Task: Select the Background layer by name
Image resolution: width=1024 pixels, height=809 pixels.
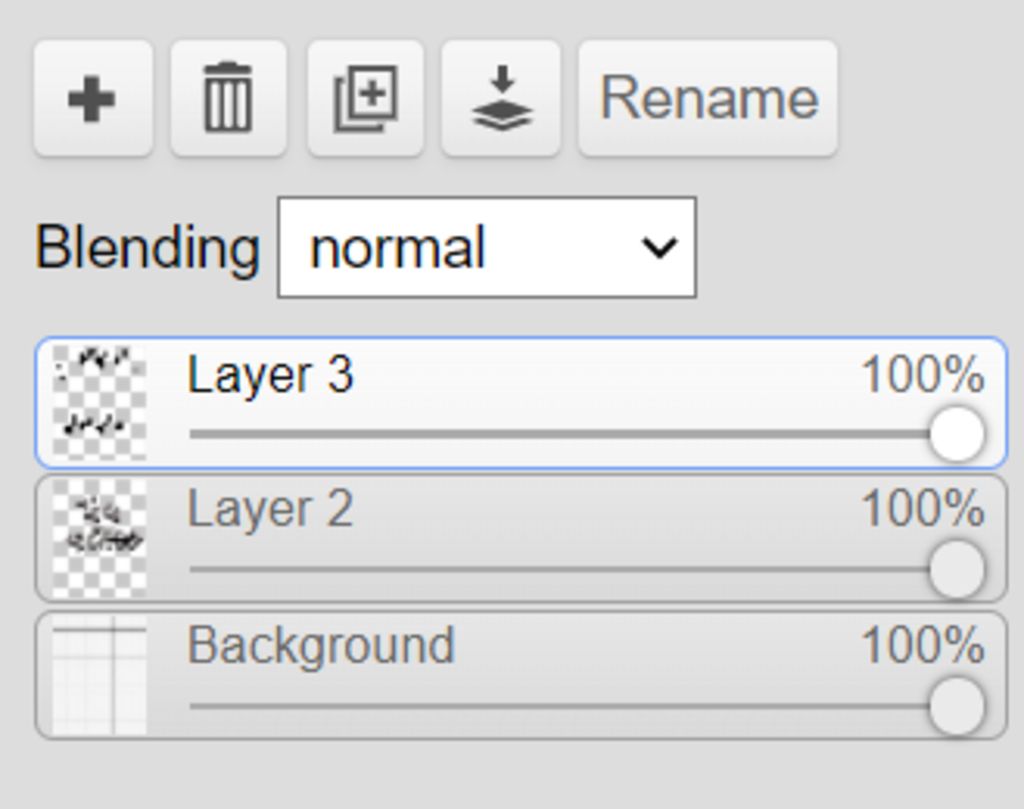Action: [320, 645]
